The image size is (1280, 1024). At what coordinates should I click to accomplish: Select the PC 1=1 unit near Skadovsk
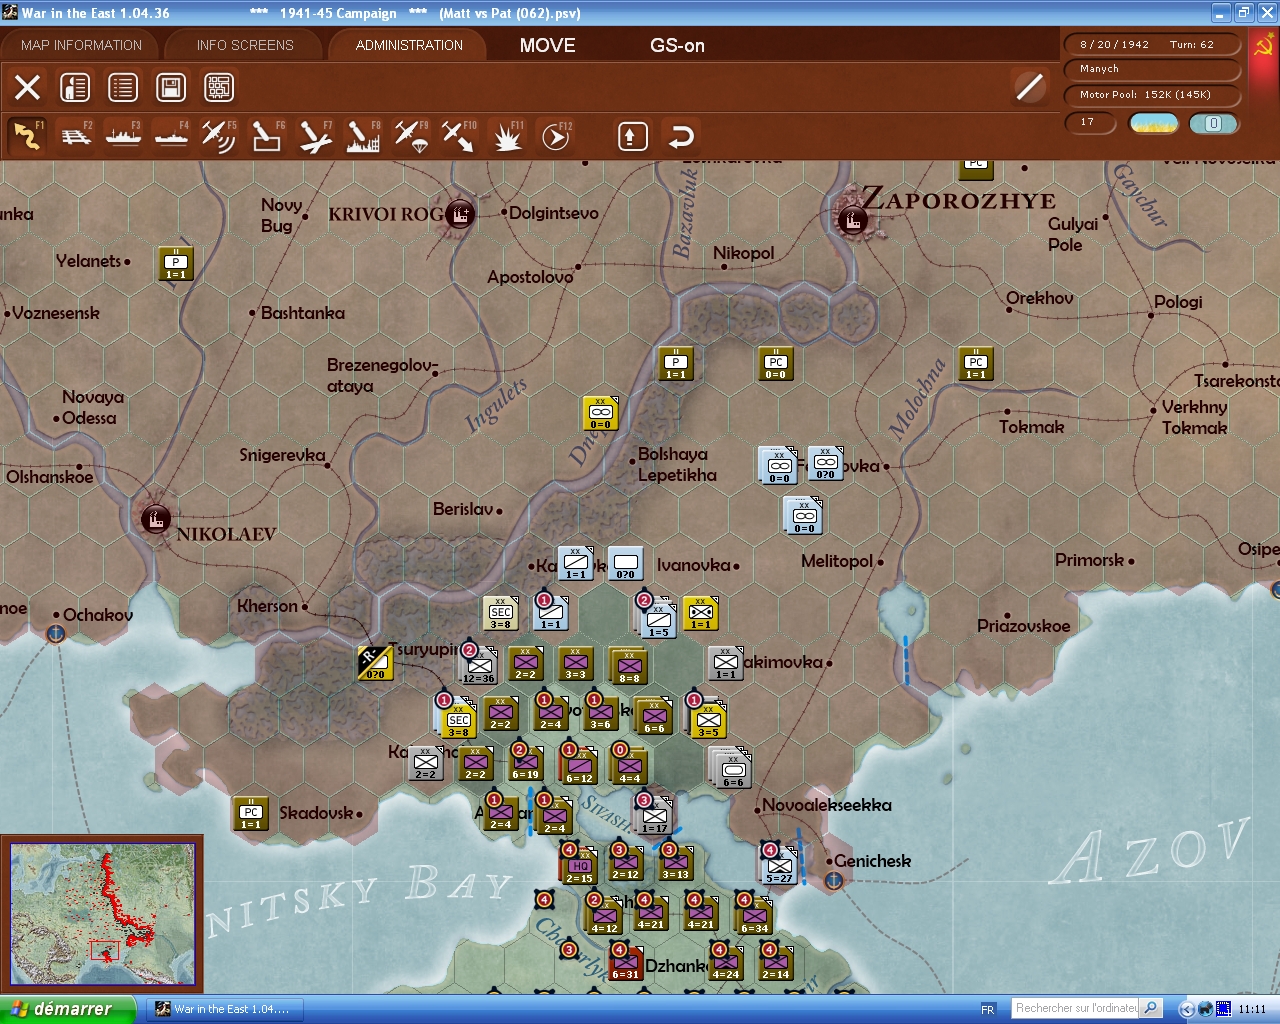tap(251, 814)
